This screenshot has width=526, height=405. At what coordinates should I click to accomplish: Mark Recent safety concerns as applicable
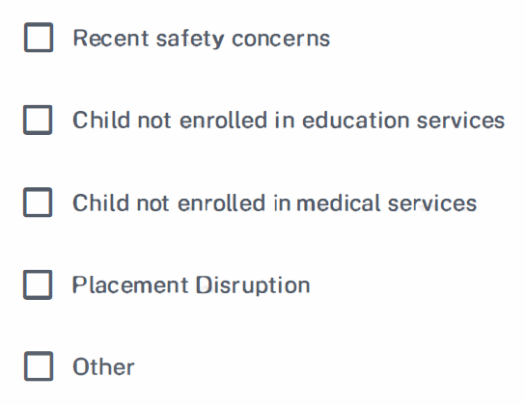[x=38, y=37]
